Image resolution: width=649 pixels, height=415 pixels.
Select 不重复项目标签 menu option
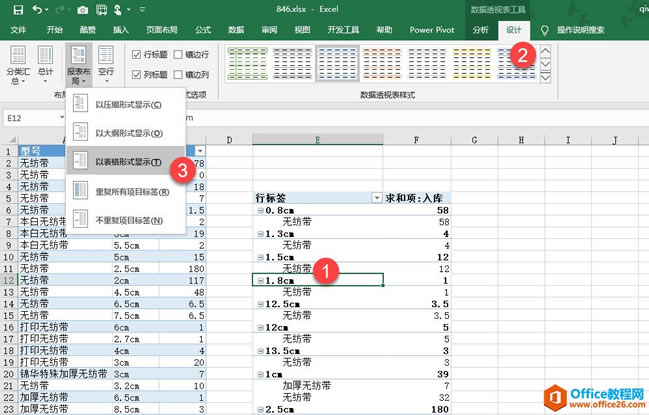(x=125, y=220)
